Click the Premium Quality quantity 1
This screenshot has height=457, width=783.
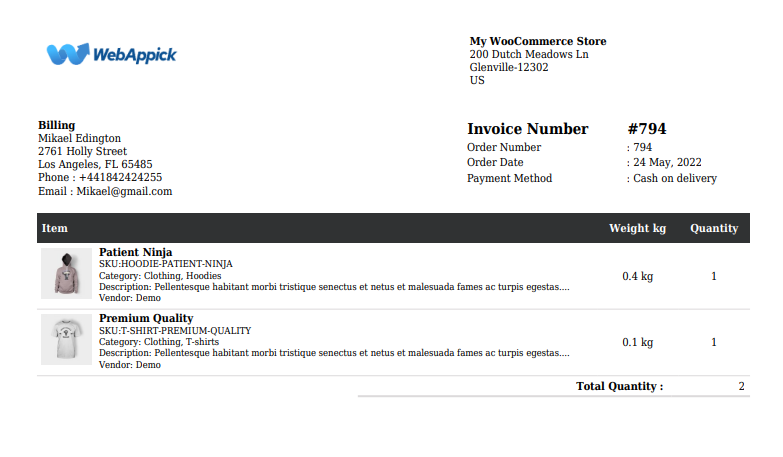pyautogui.click(x=714, y=342)
